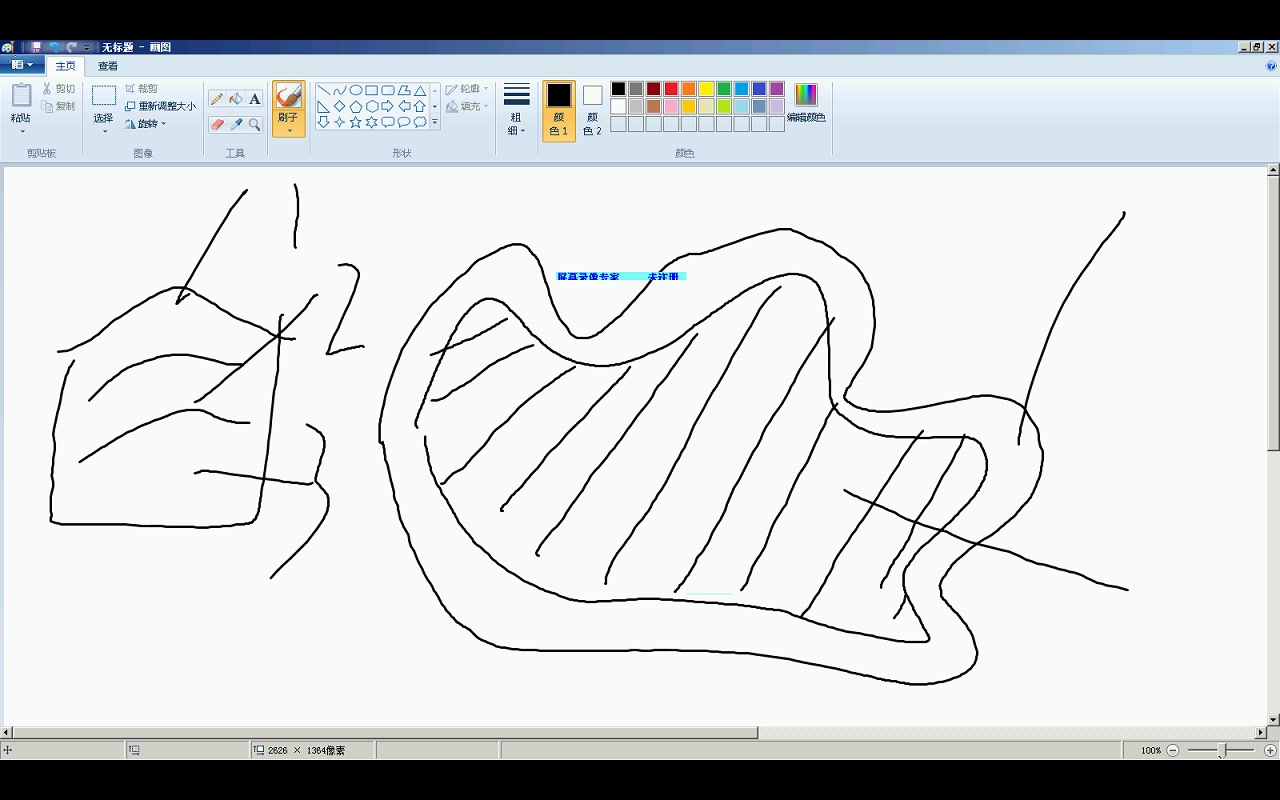
Task: Select the Fill with color (bucket) tool
Action: (x=236, y=98)
